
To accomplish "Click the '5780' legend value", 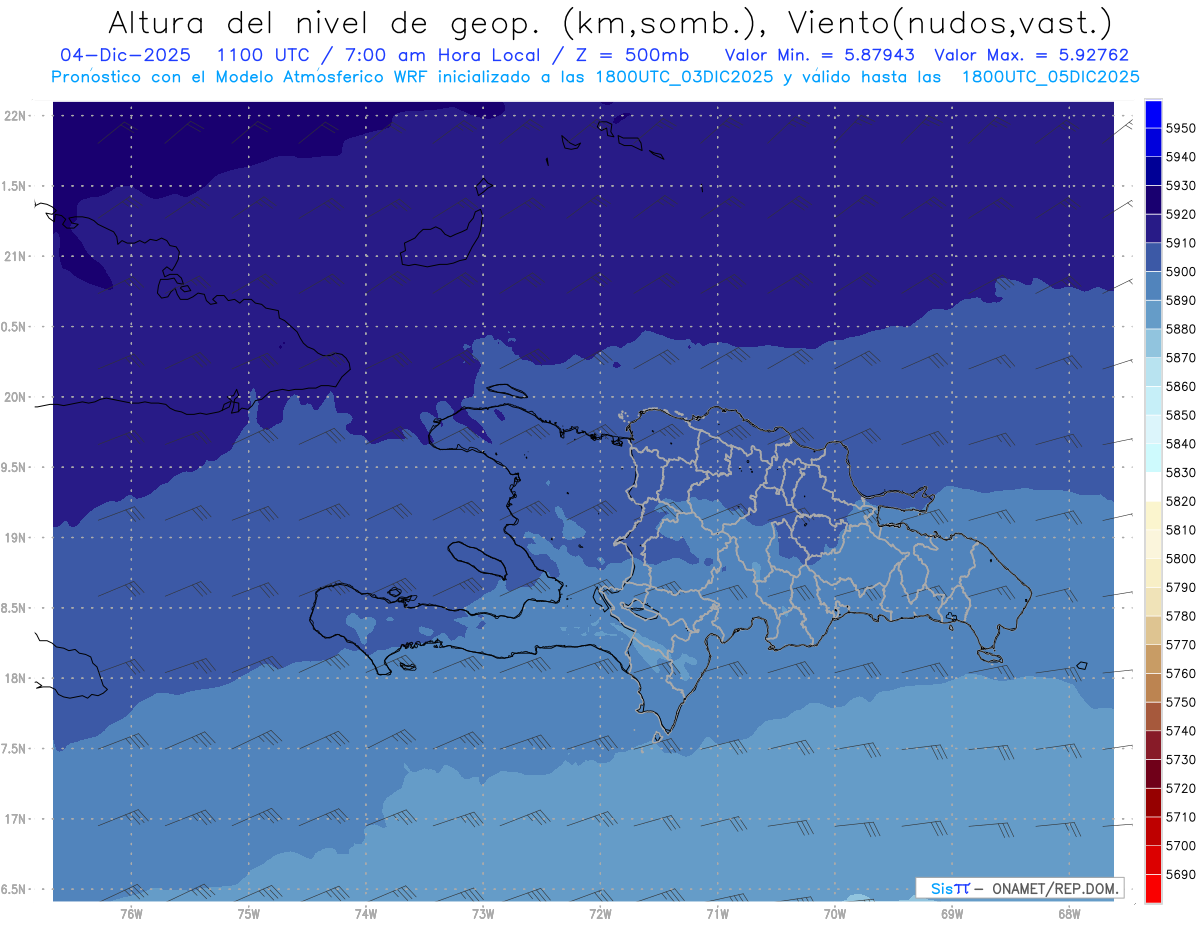I will point(1181,616).
